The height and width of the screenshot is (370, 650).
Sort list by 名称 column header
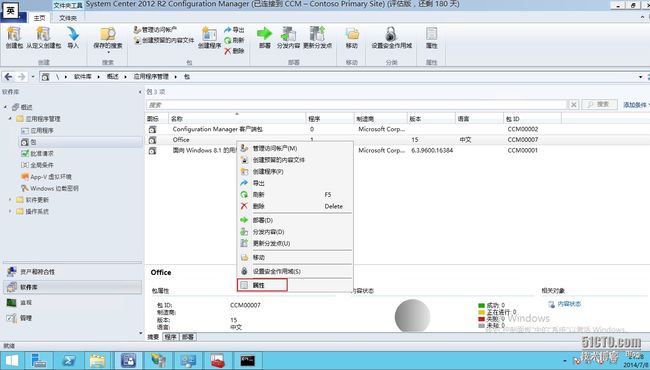[237, 118]
